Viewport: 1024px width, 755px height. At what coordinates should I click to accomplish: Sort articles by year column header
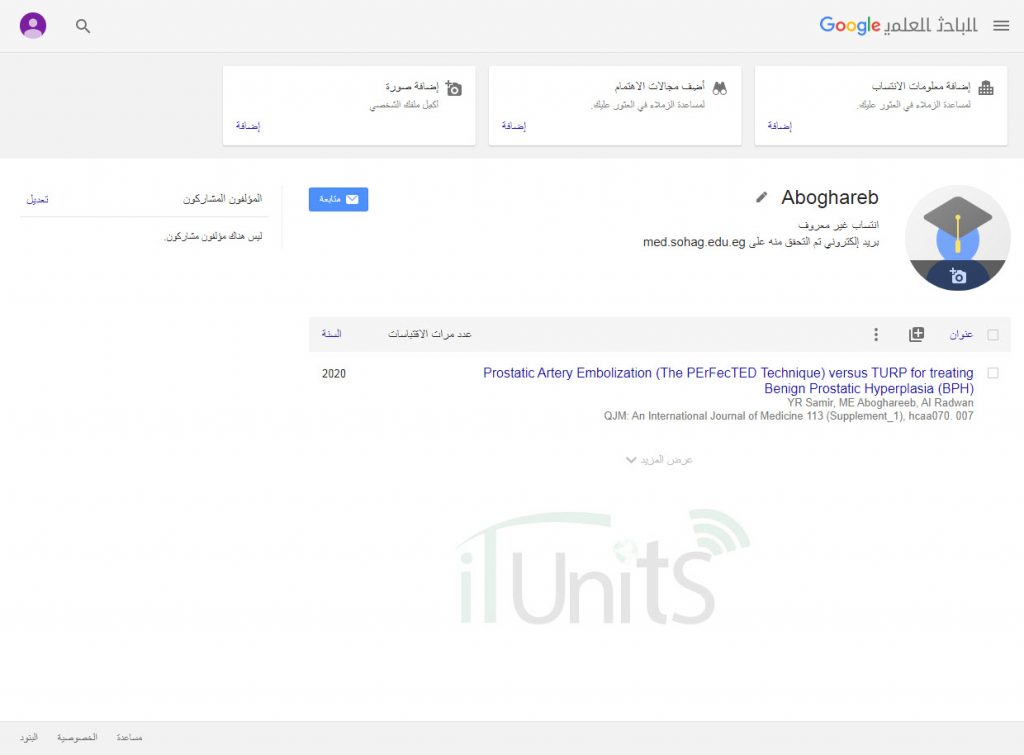(331, 334)
